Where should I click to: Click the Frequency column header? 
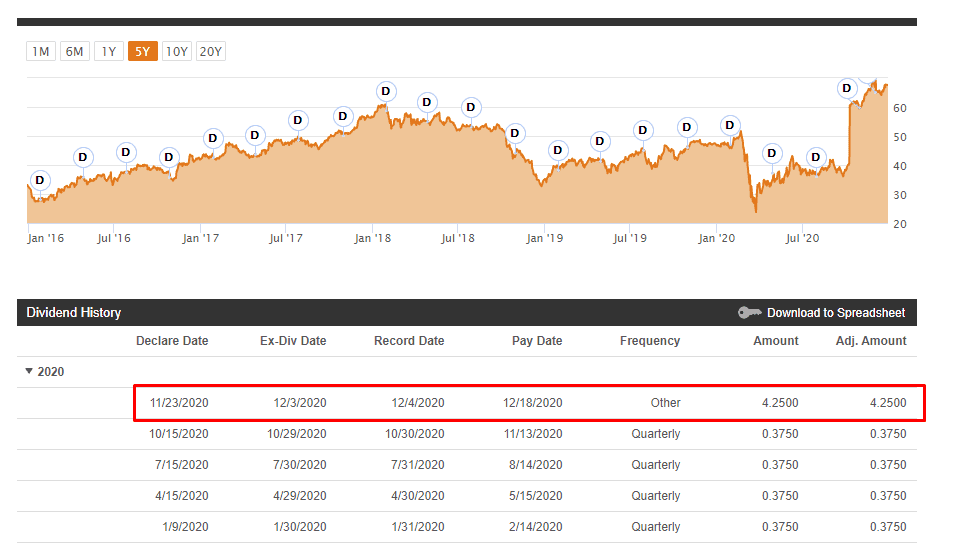tap(649, 340)
